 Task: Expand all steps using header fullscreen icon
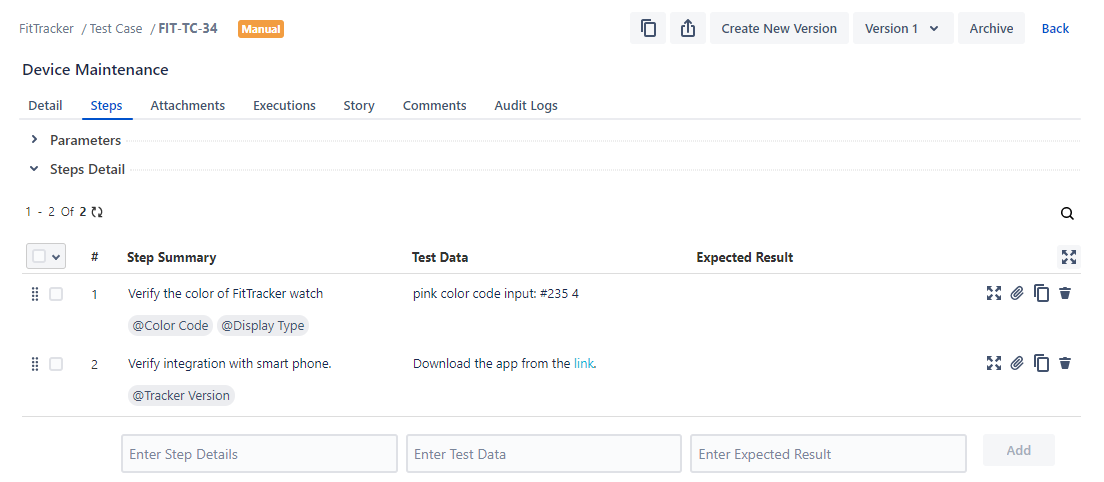pyautogui.click(x=1069, y=257)
